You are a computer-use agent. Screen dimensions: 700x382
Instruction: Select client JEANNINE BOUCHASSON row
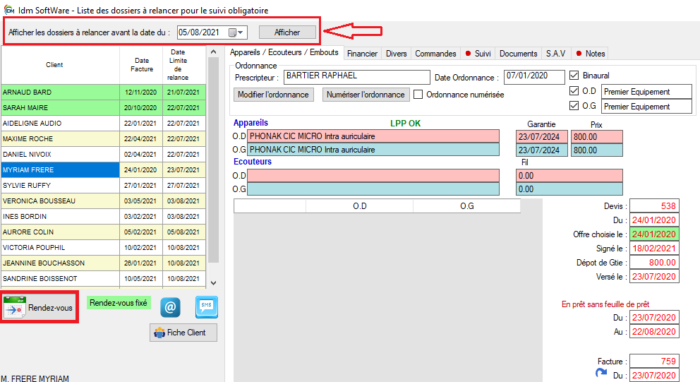tap(104, 263)
